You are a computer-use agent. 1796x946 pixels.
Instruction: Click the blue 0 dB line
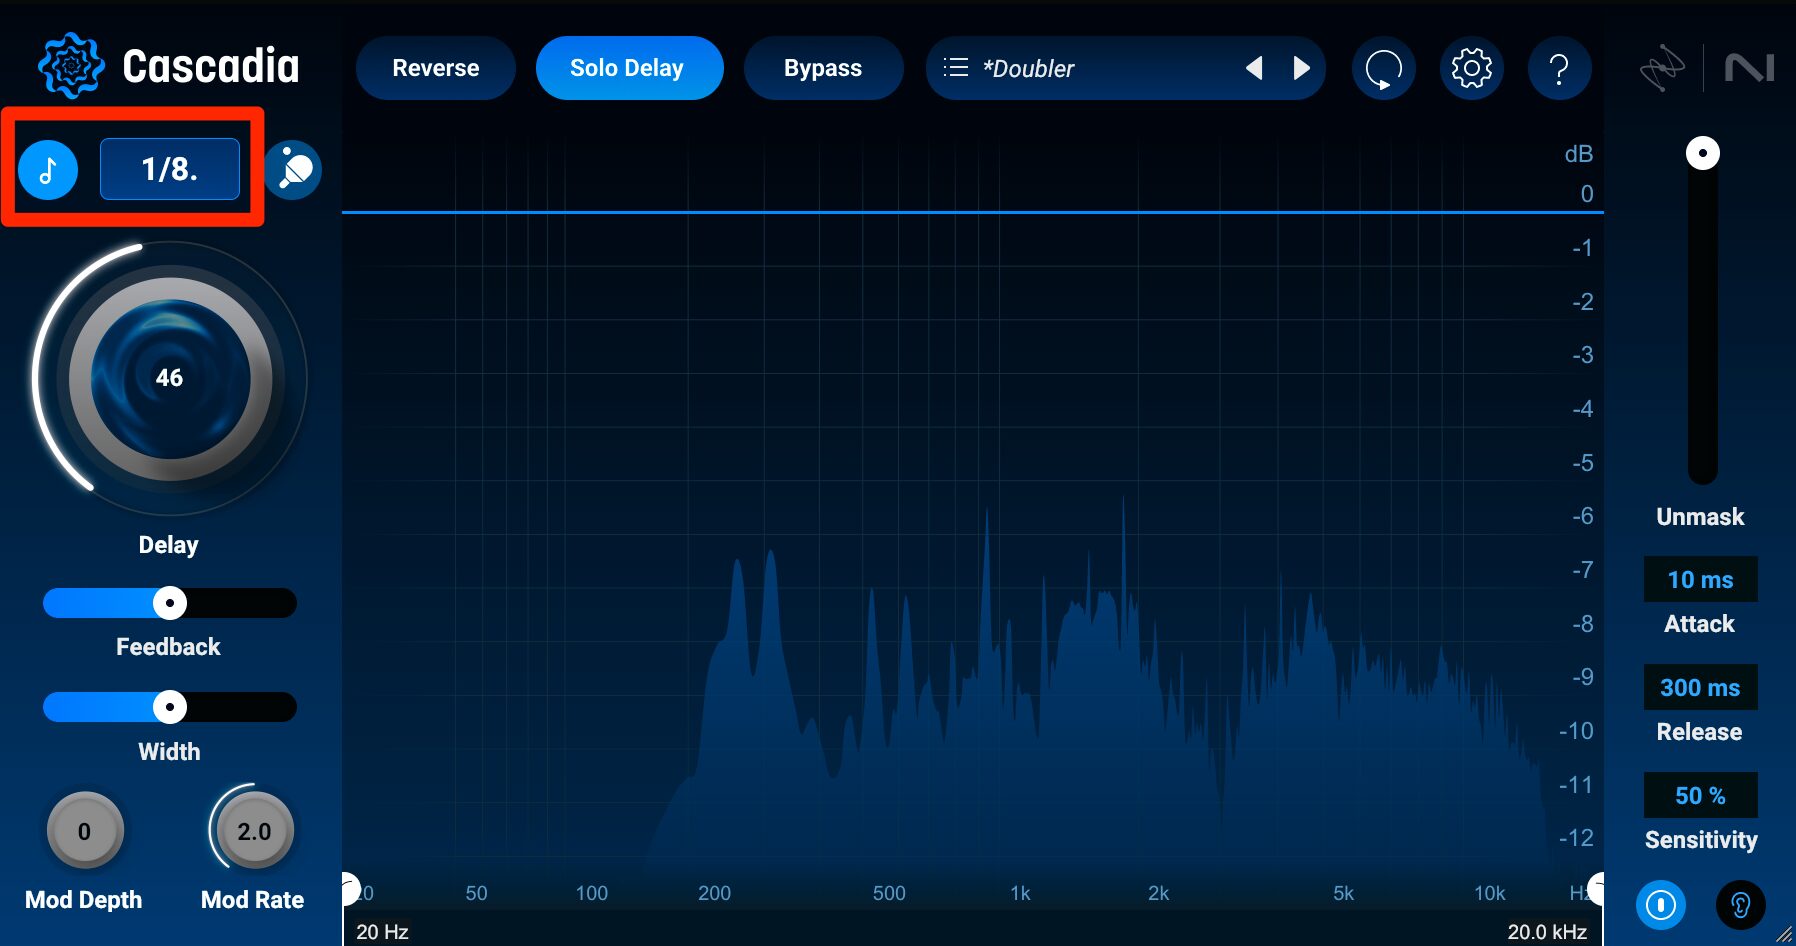pos(972,212)
